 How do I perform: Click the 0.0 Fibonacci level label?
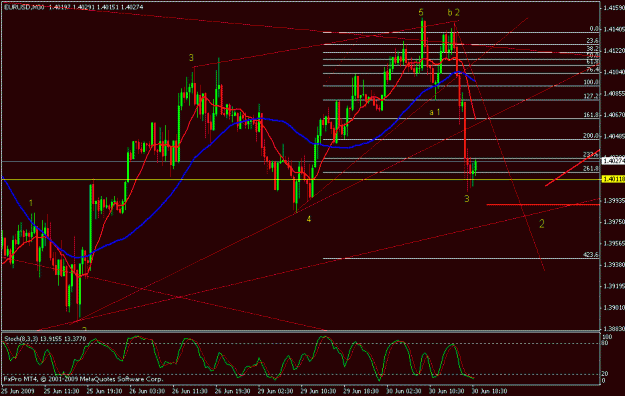[x=594, y=29]
